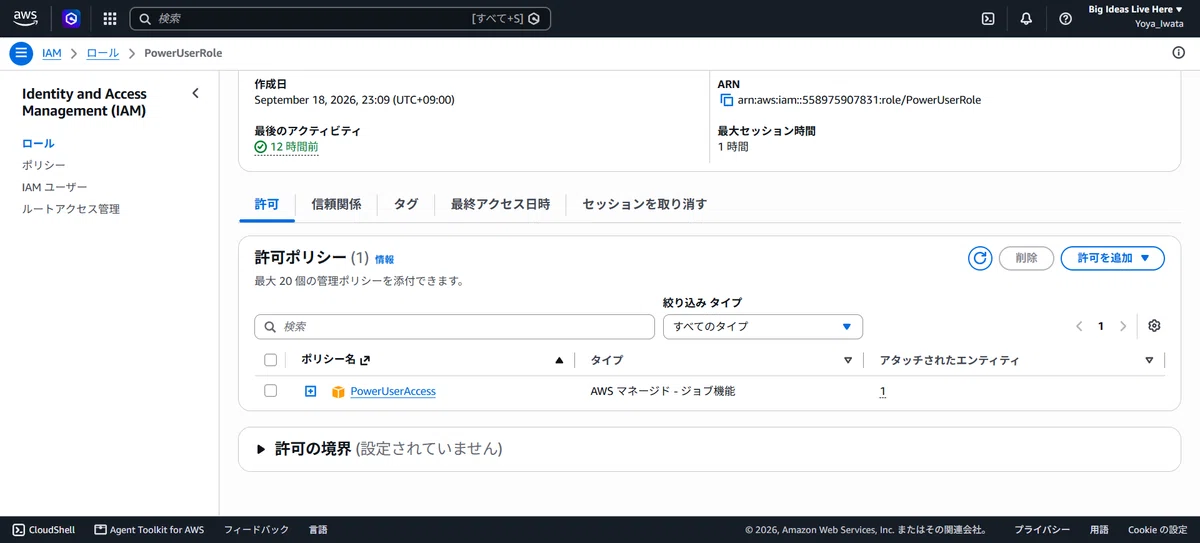Launch CloudShell from the top bar icon

pyautogui.click(x=988, y=18)
